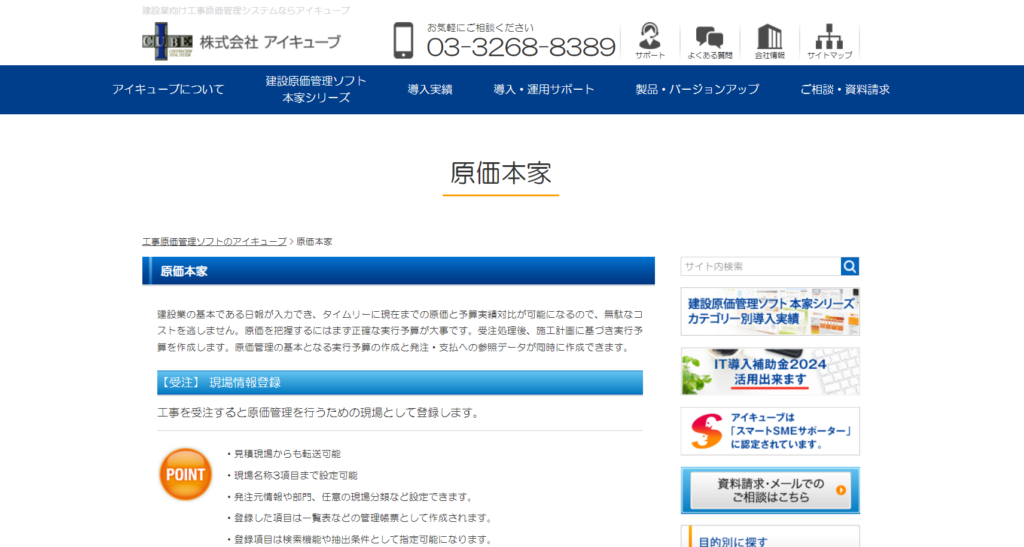Screen dimensions: 1024x547
Task: Open ご相談・資料請求 menu item
Action: (x=845, y=89)
